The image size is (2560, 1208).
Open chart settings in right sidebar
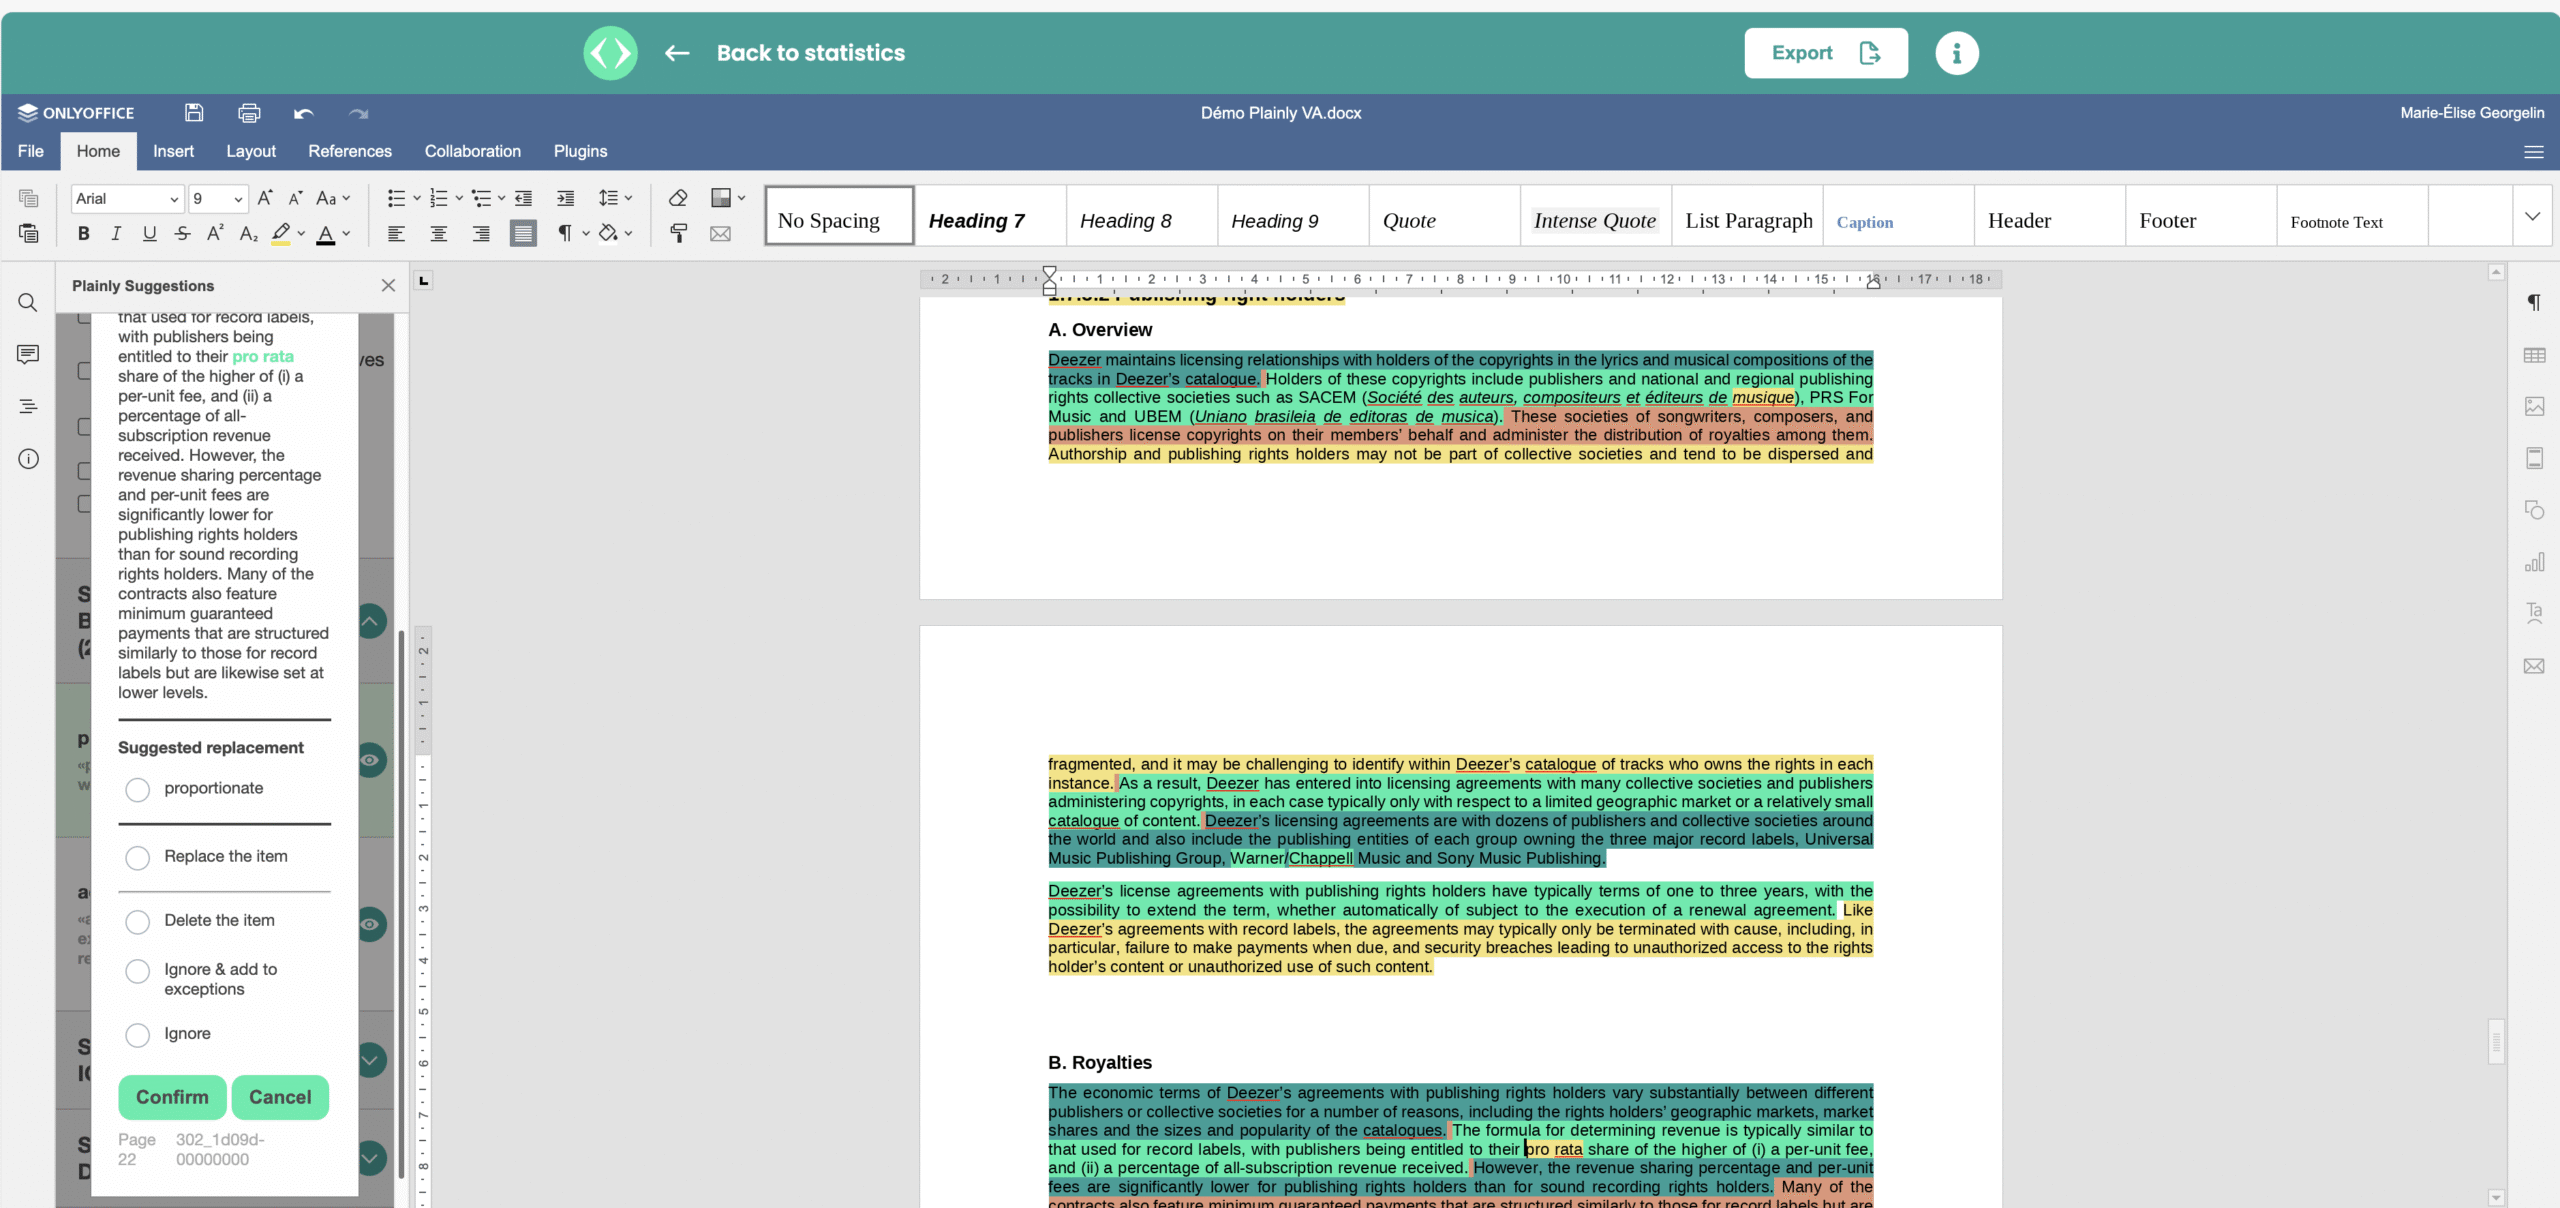(2534, 562)
